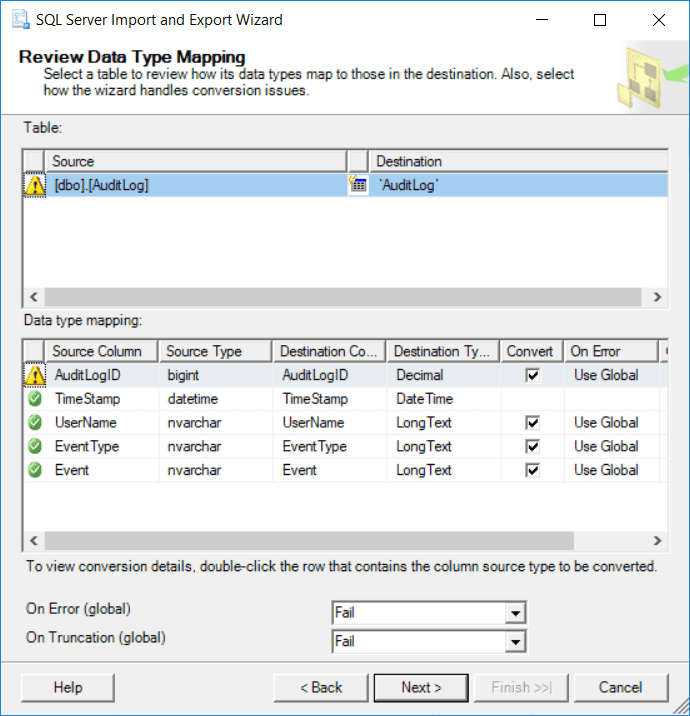Image resolution: width=690 pixels, height=716 pixels.
Task: Click the datetime source type cell
Action: pos(216,399)
